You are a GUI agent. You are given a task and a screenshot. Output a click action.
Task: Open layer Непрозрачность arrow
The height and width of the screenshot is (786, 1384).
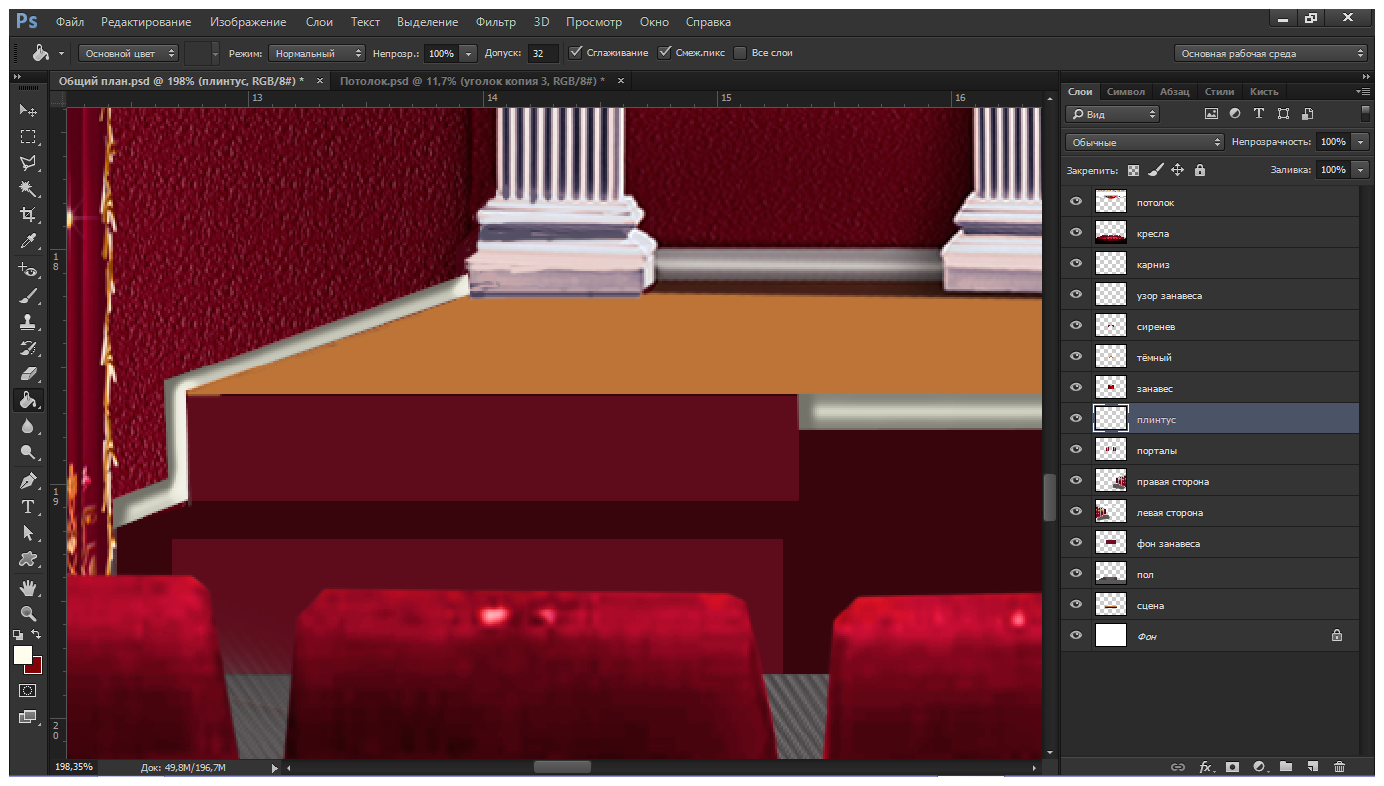[1360, 142]
